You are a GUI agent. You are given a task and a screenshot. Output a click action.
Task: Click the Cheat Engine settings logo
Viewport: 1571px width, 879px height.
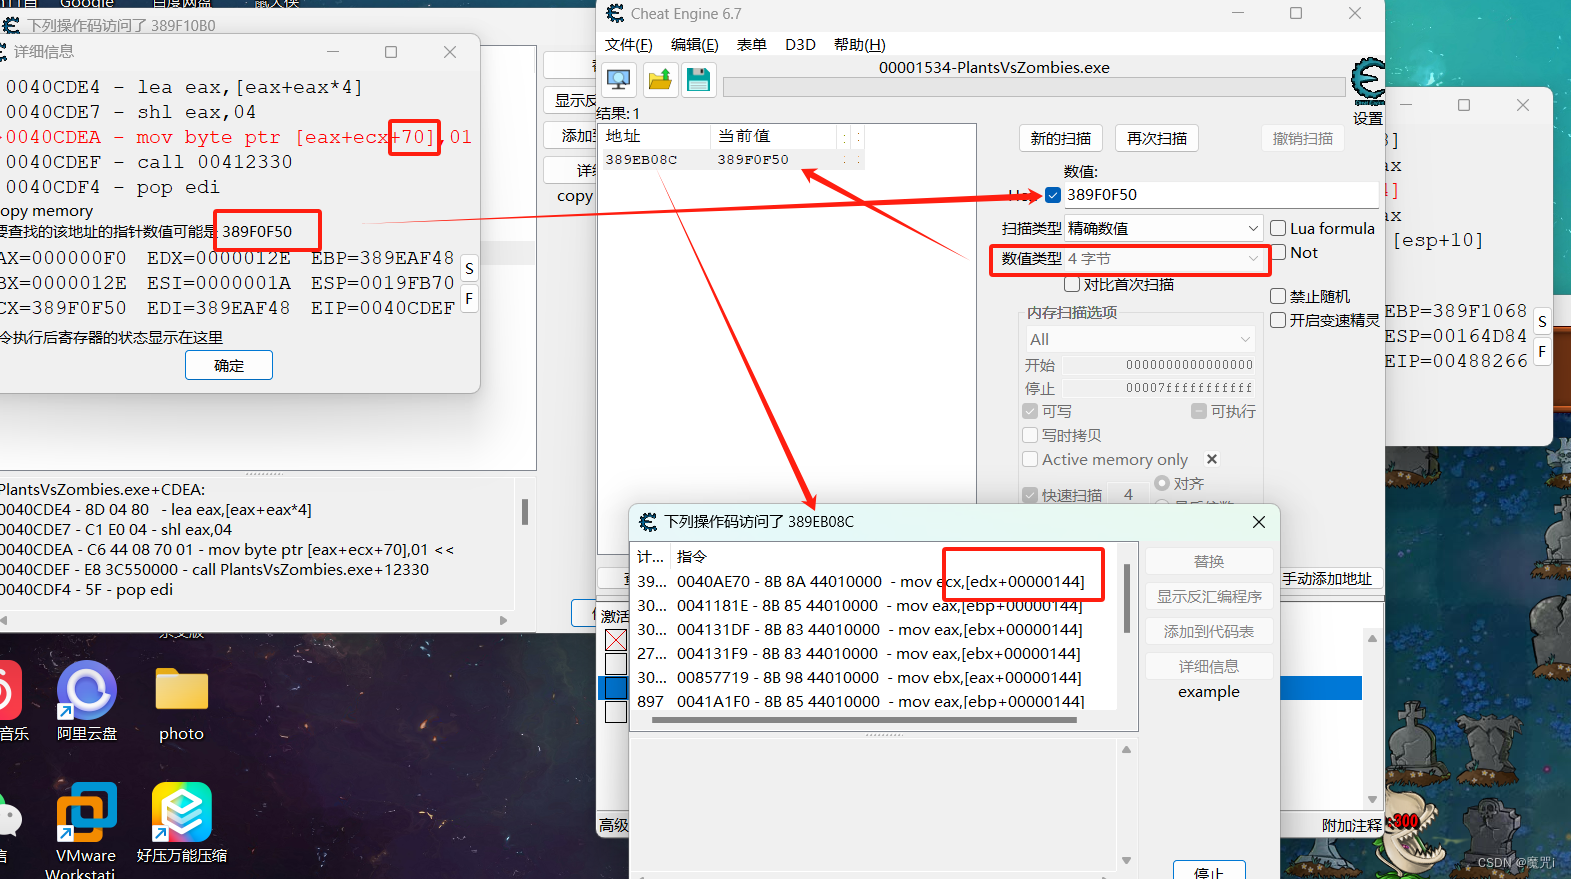click(x=1368, y=80)
